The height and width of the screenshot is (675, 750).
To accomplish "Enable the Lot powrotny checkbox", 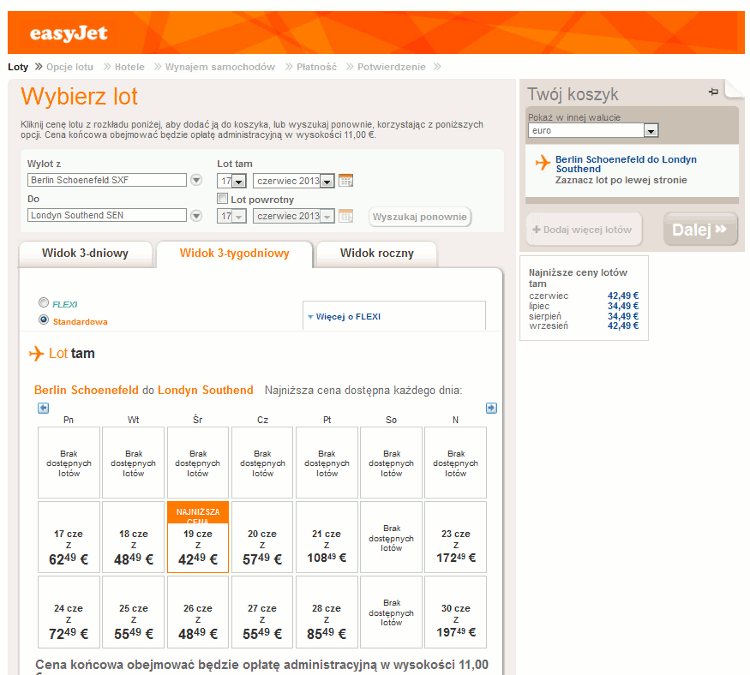I will click(222, 198).
